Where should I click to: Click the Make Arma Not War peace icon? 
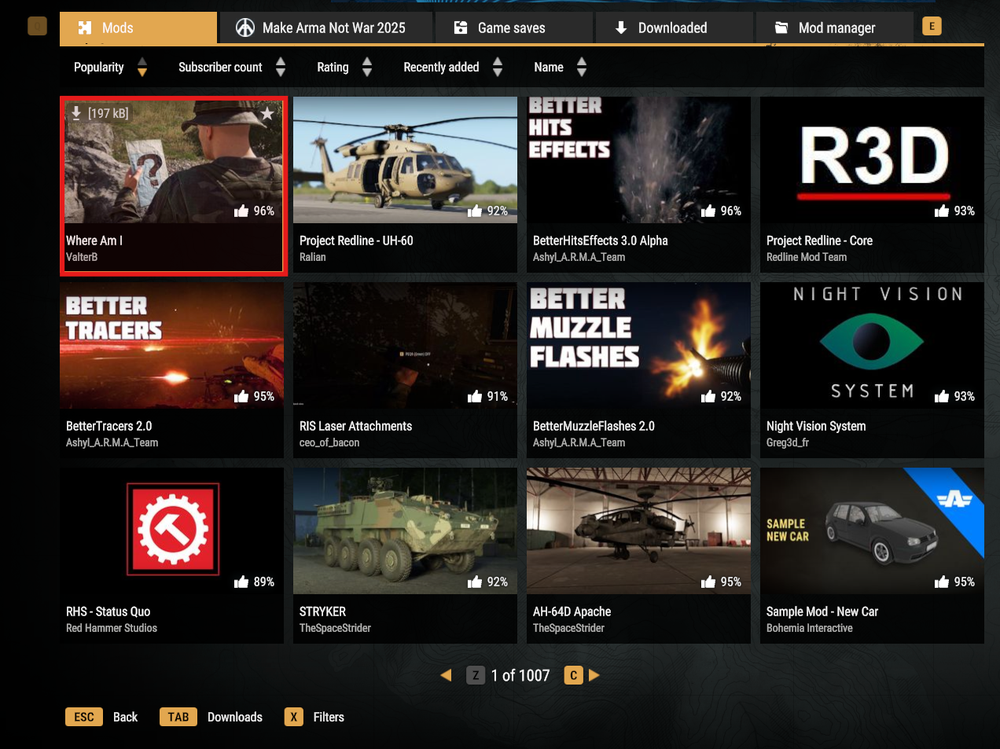(x=245, y=27)
